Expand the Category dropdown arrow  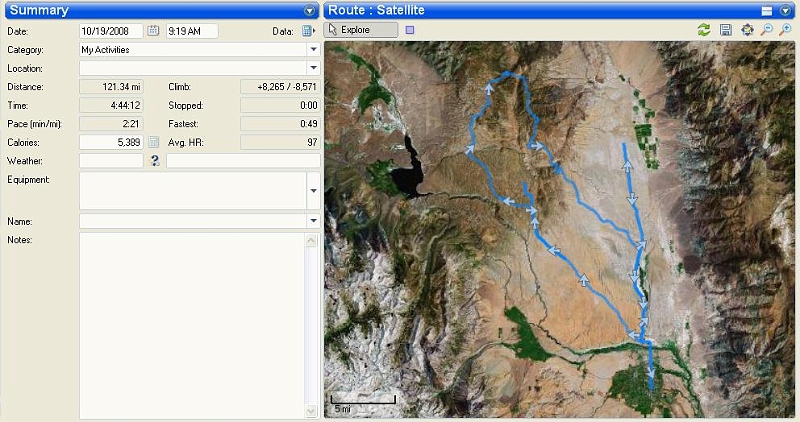tap(313, 49)
